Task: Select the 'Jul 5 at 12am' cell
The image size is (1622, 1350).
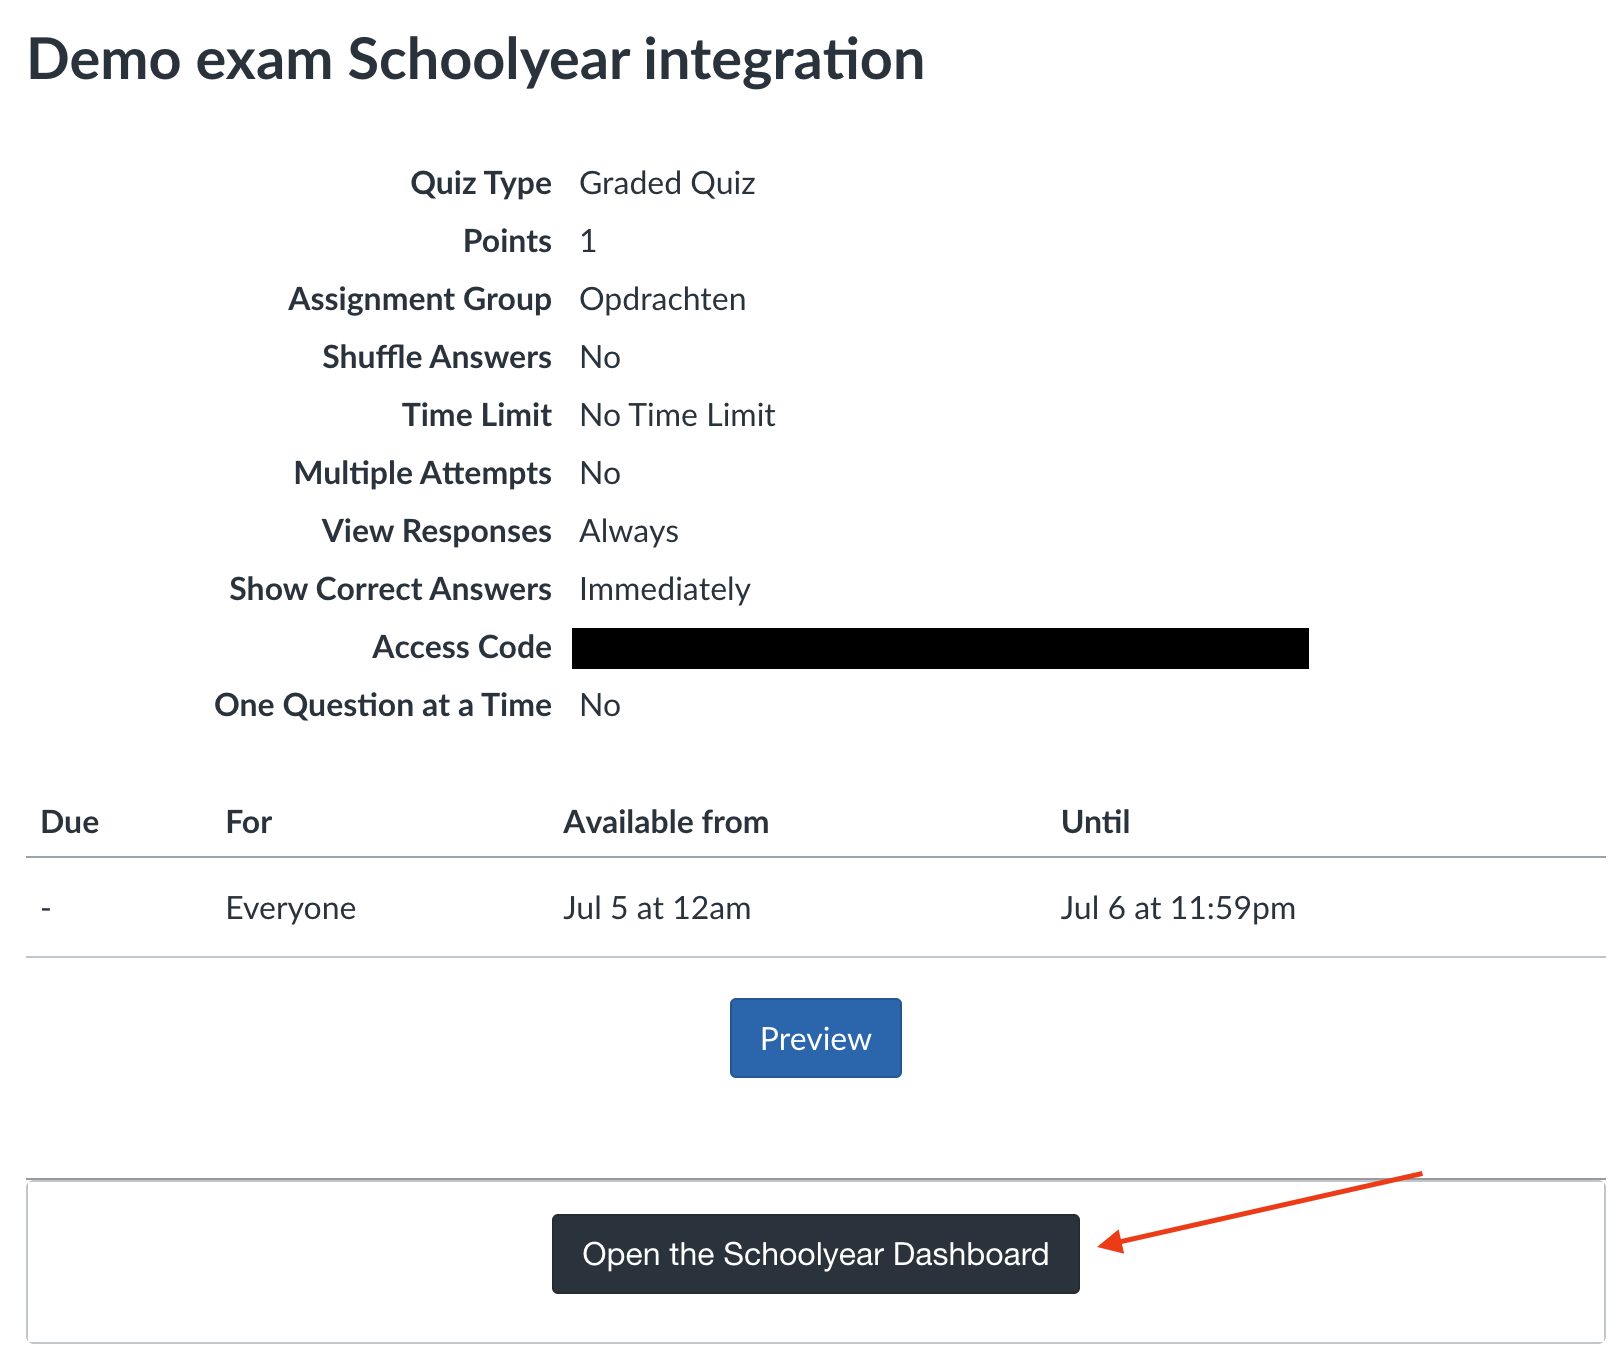Action: [x=657, y=908]
